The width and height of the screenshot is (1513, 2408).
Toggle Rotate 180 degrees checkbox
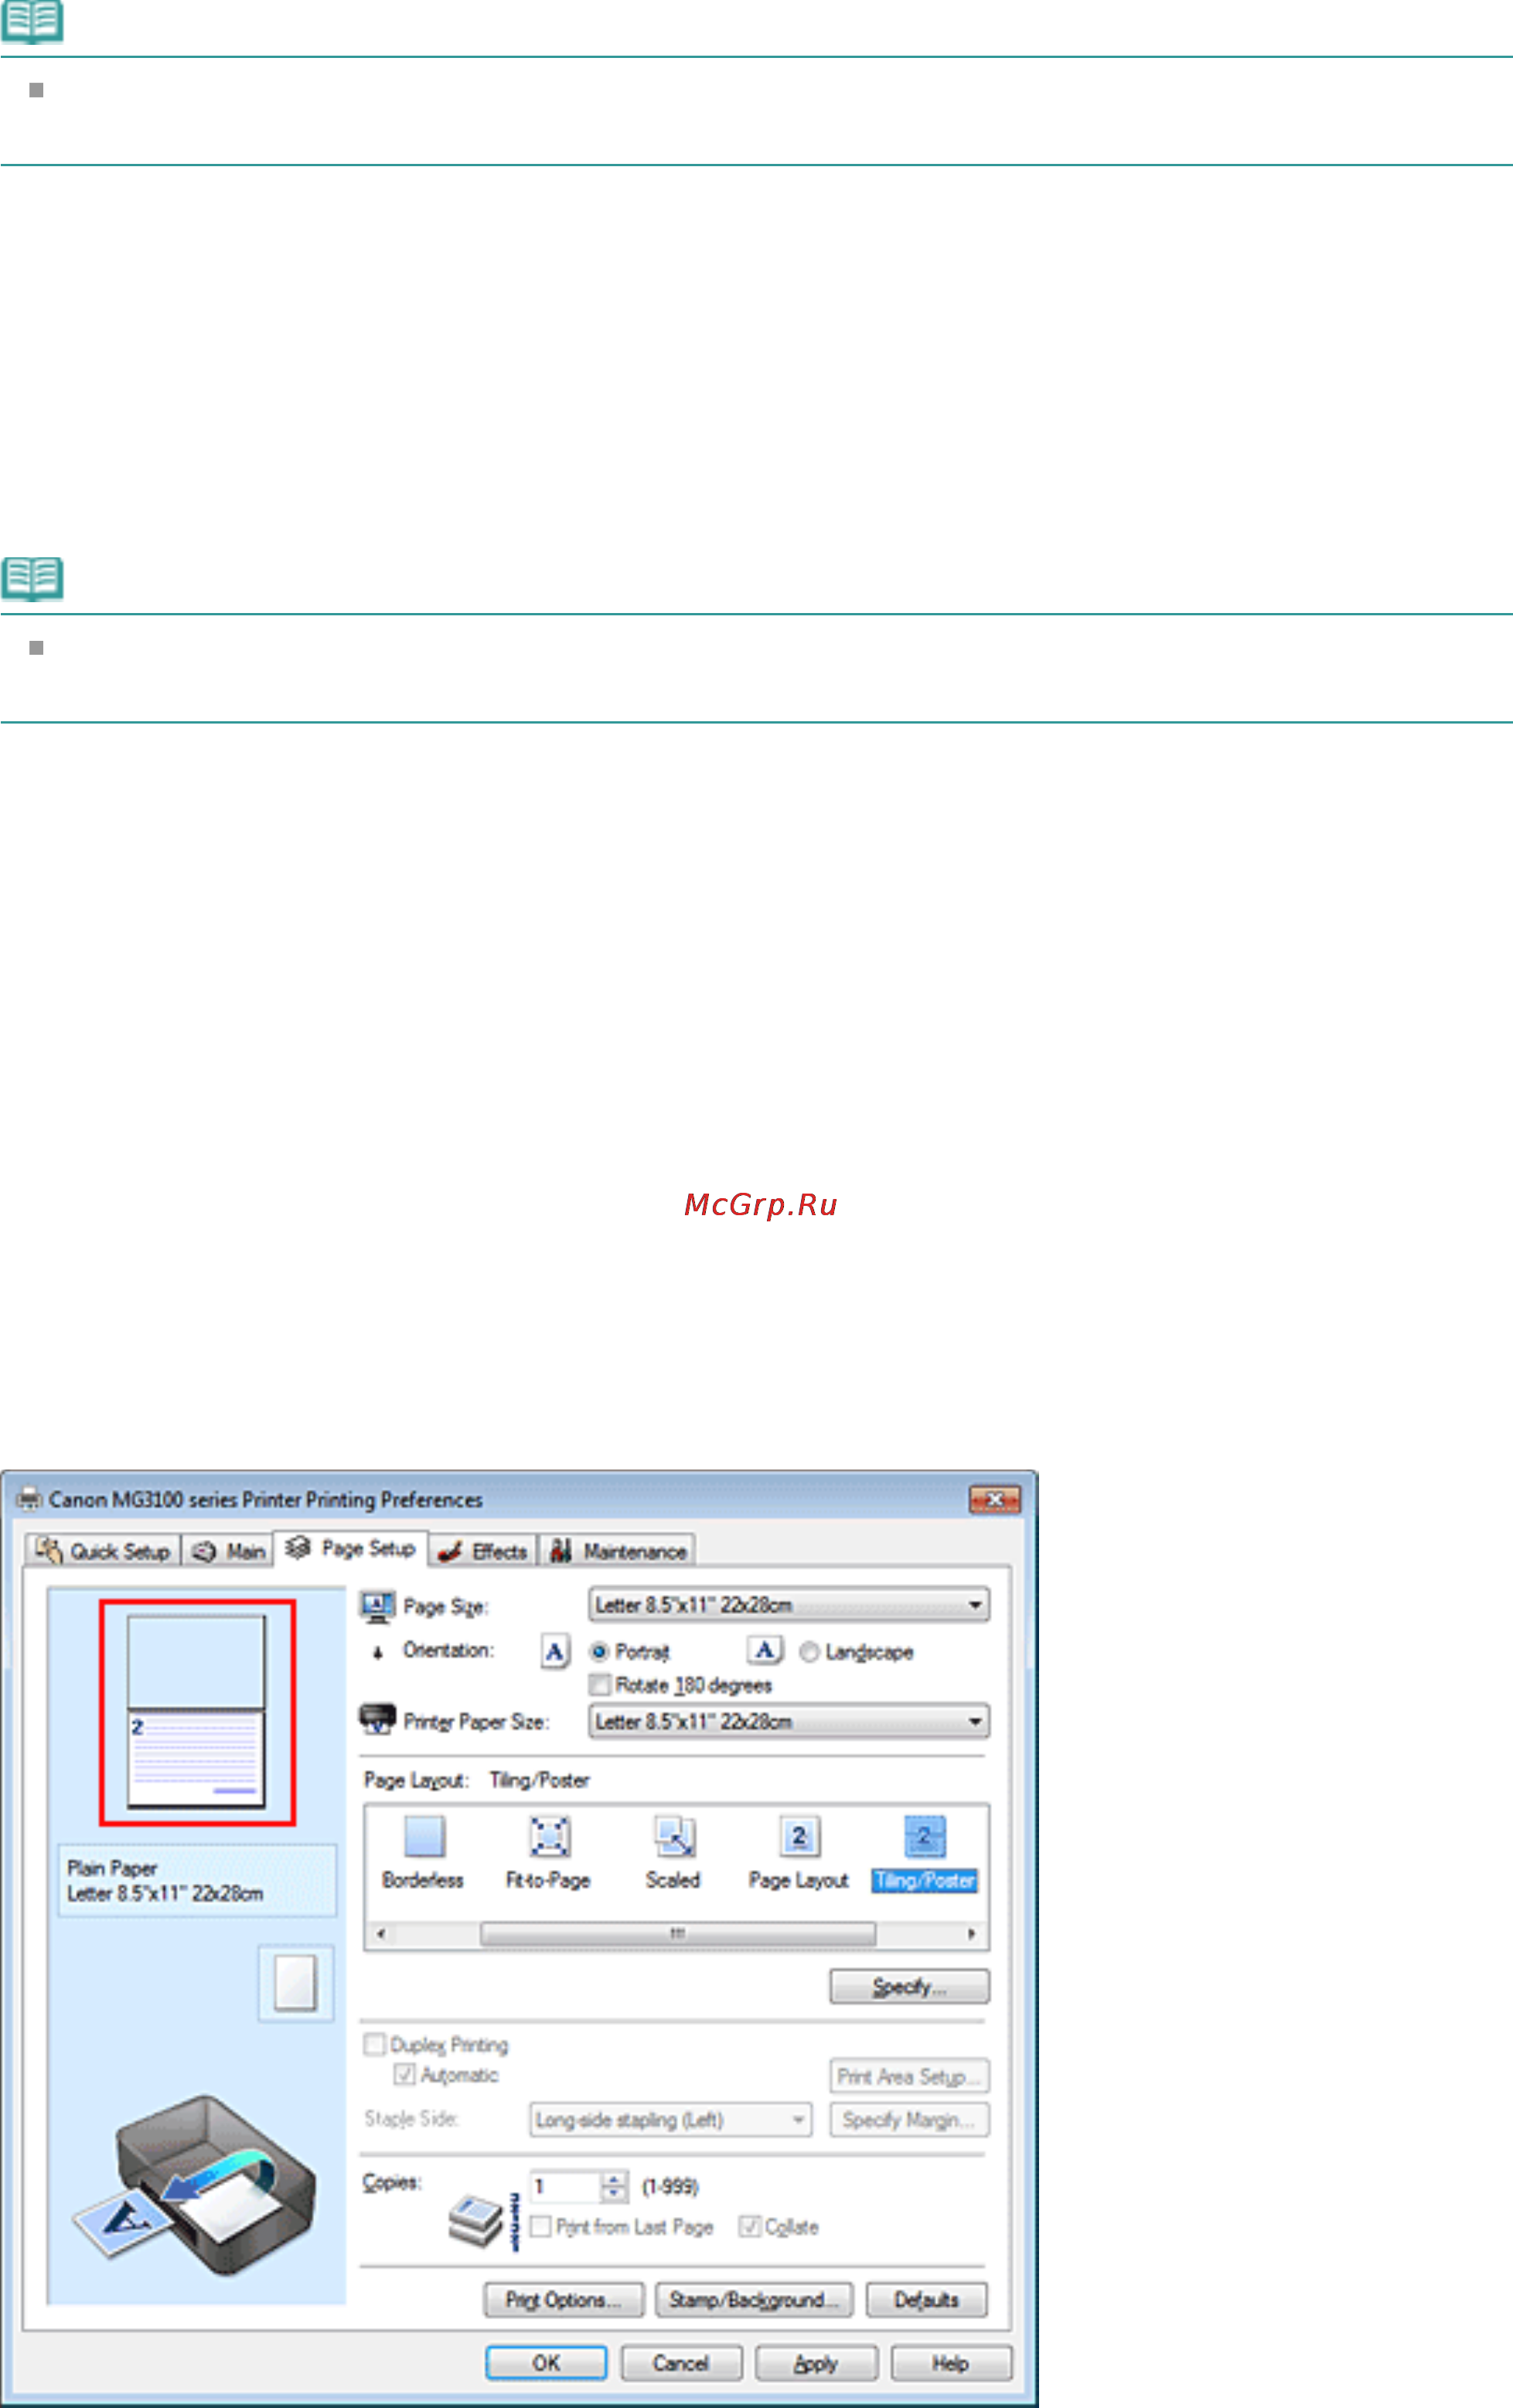pyautogui.click(x=600, y=1685)
